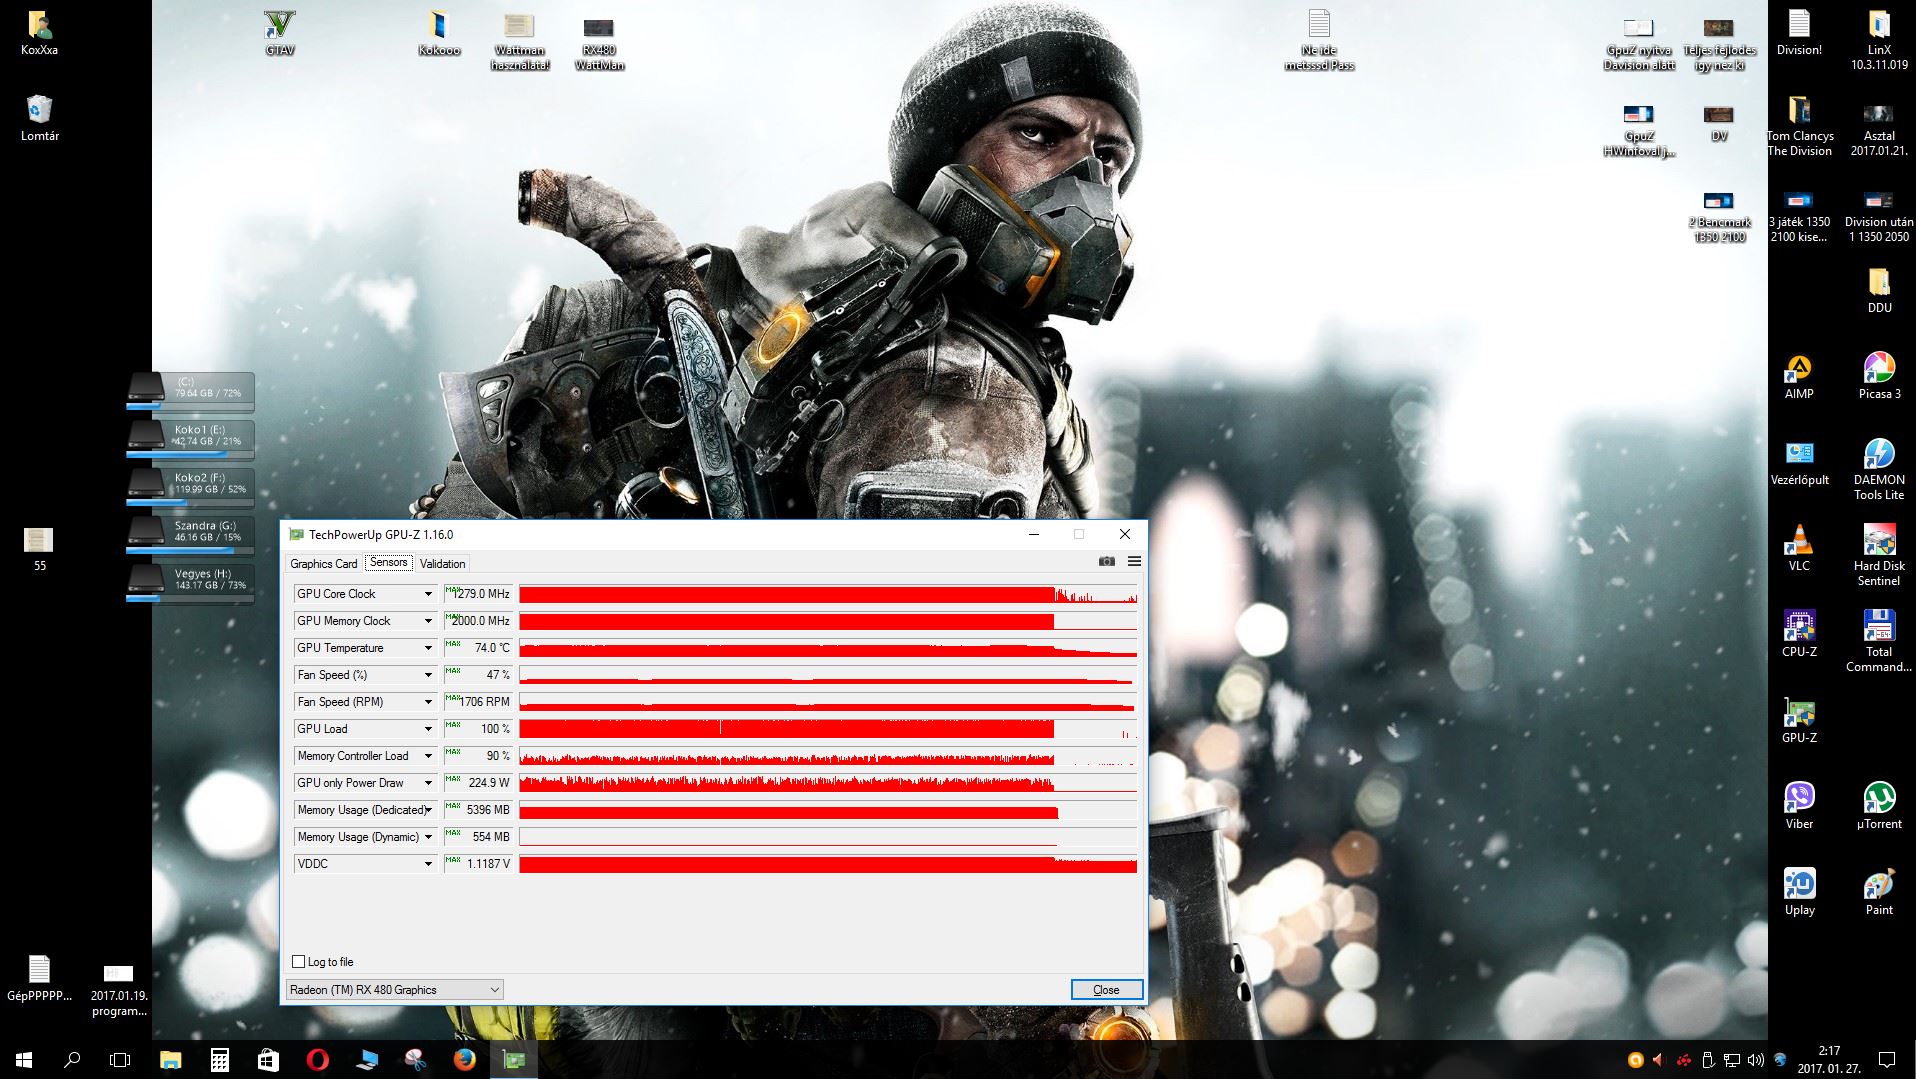Open the Viber desktop shortcut
The width and height of the screenshot is (1916, 1079).
point(1799,807)
